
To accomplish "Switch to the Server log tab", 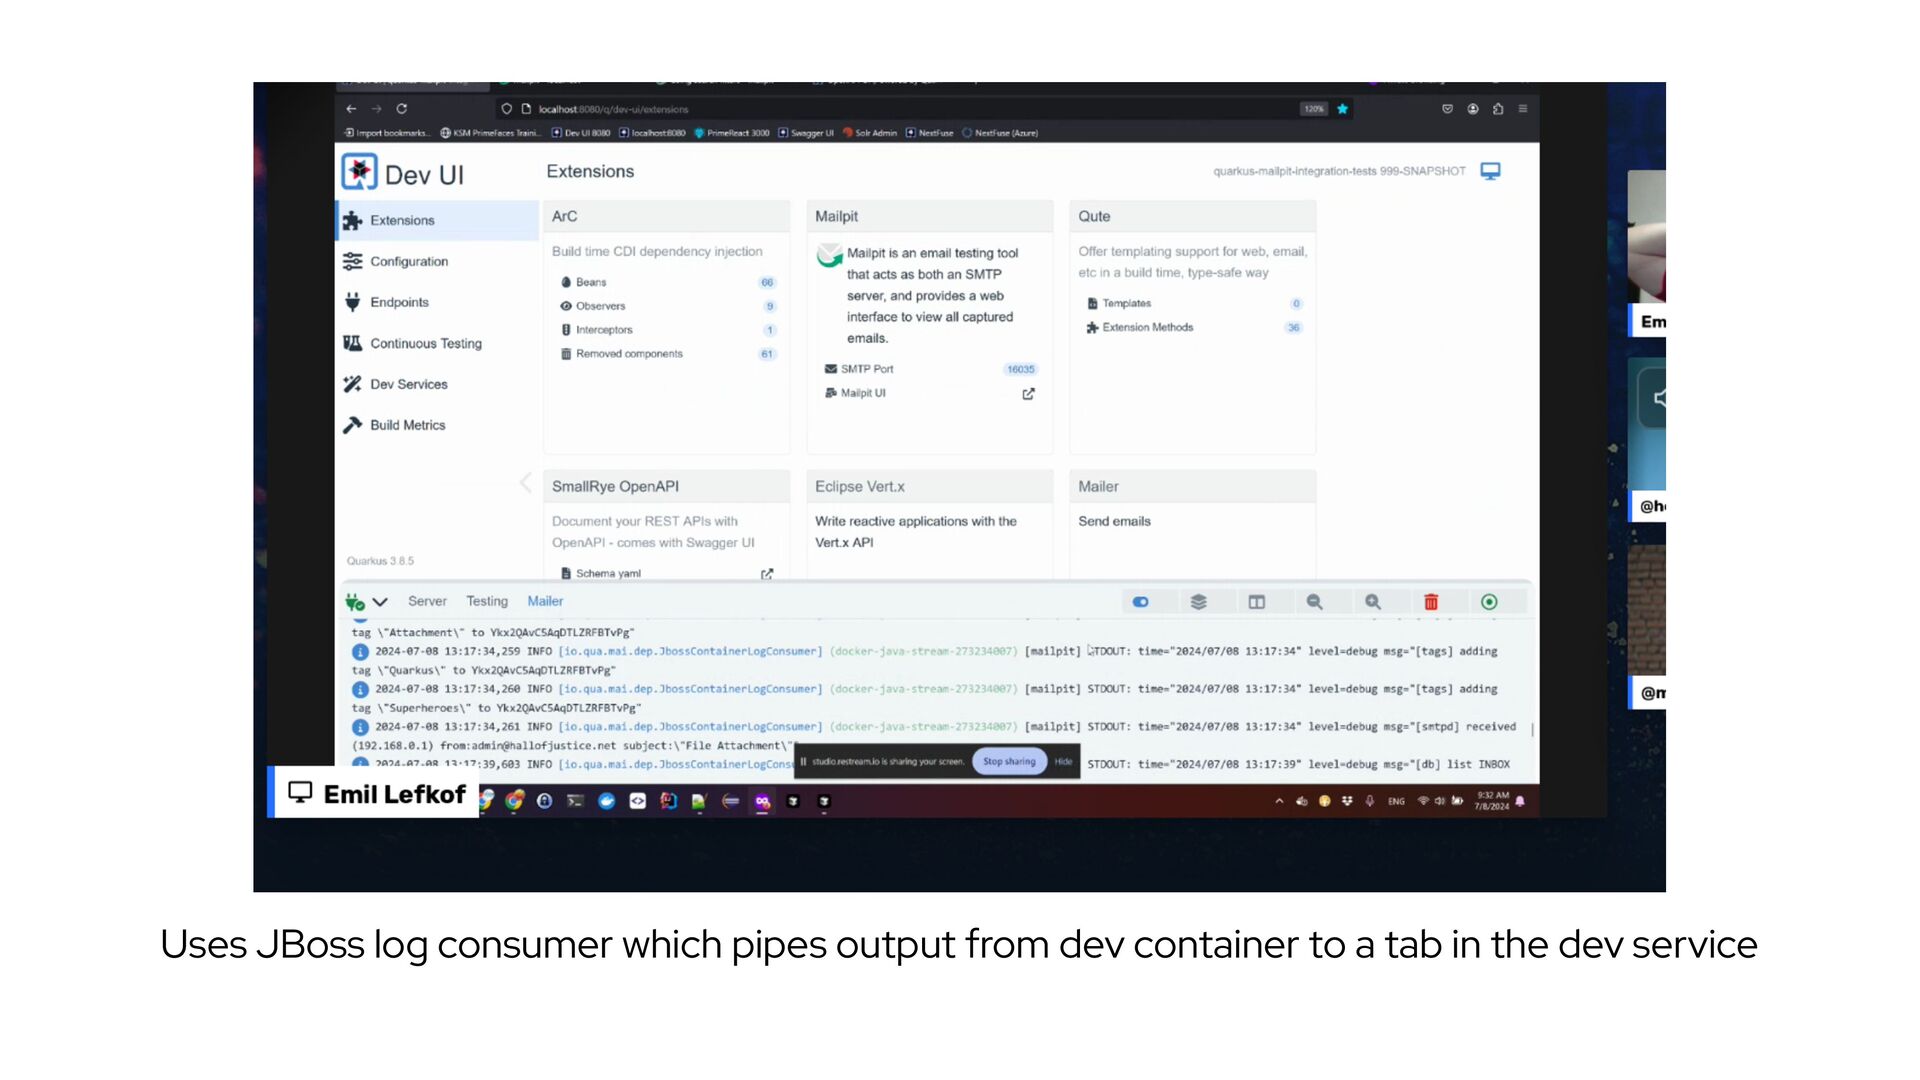I will coord(427,601).
